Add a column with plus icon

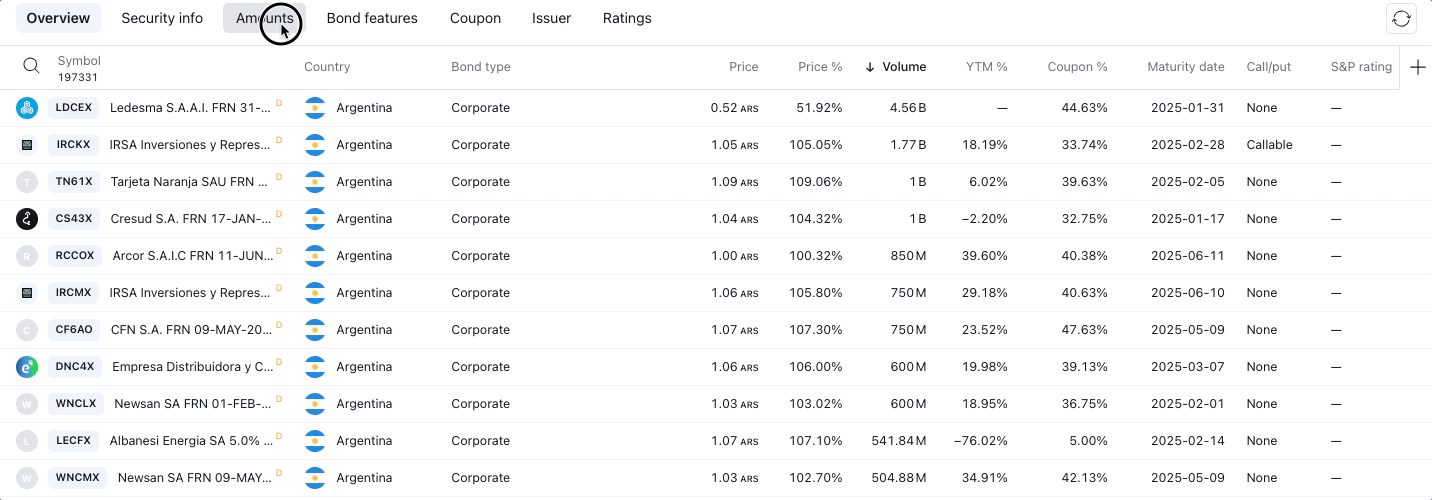1417,67
